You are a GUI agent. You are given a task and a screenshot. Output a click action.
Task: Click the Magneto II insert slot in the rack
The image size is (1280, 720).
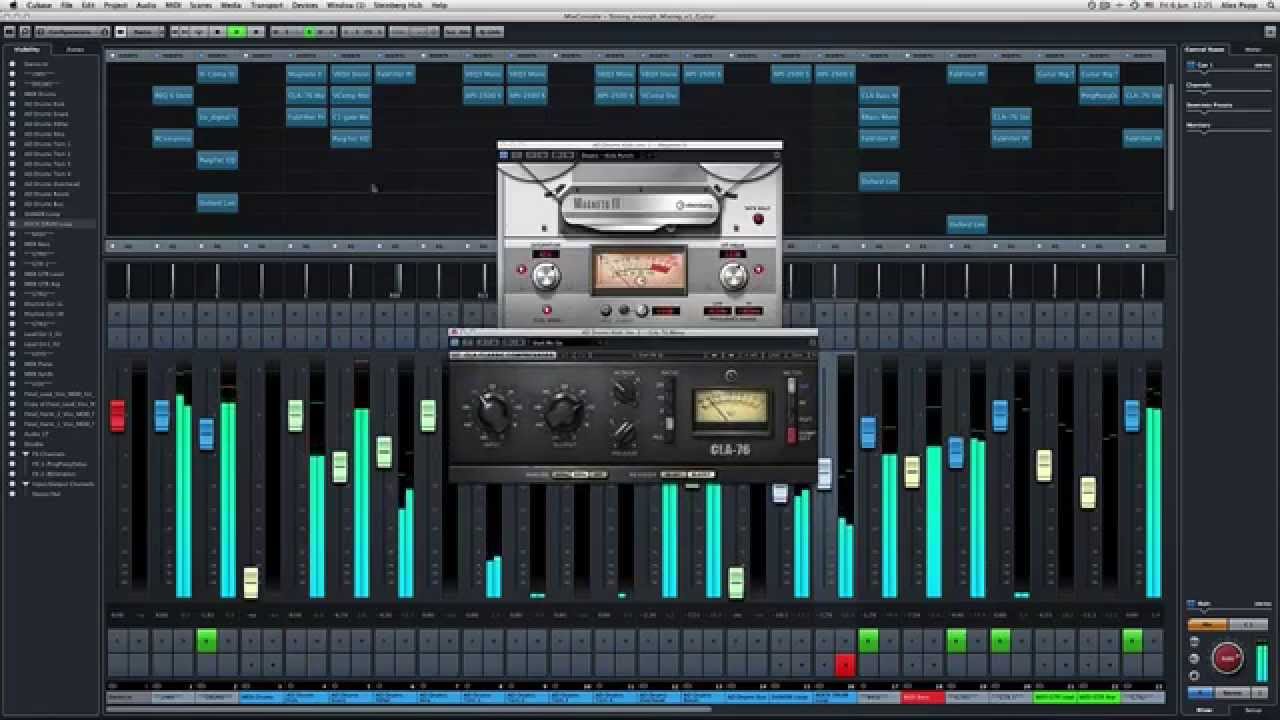[305, 73]
